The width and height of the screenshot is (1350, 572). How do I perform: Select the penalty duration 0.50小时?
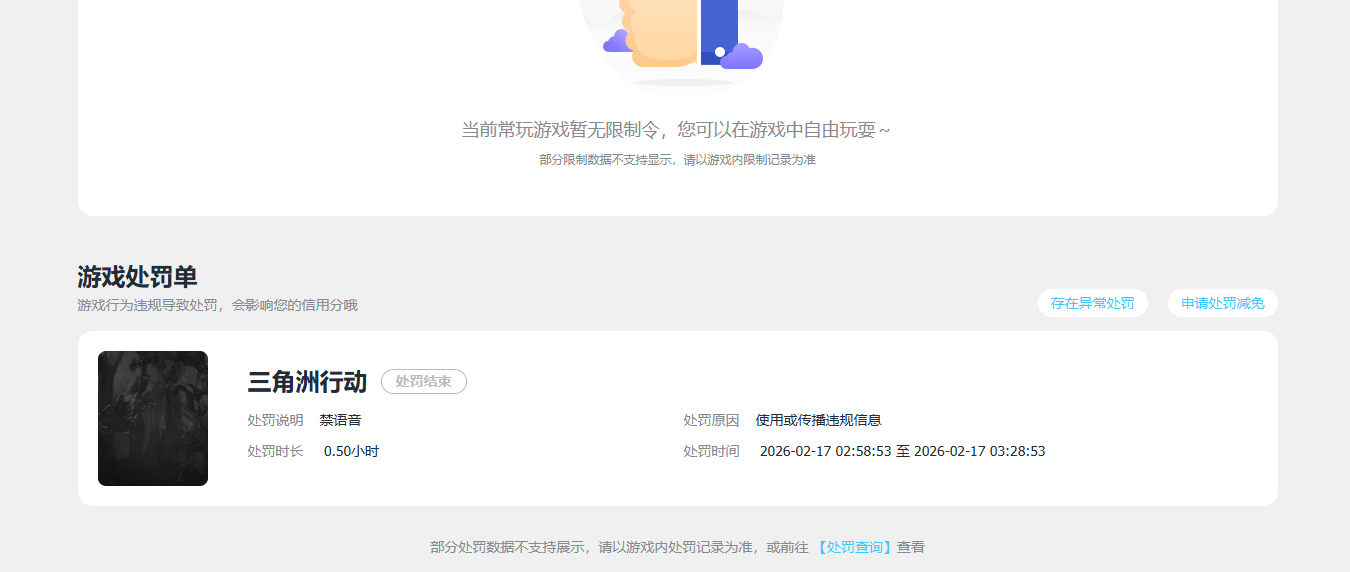(351, 451)
